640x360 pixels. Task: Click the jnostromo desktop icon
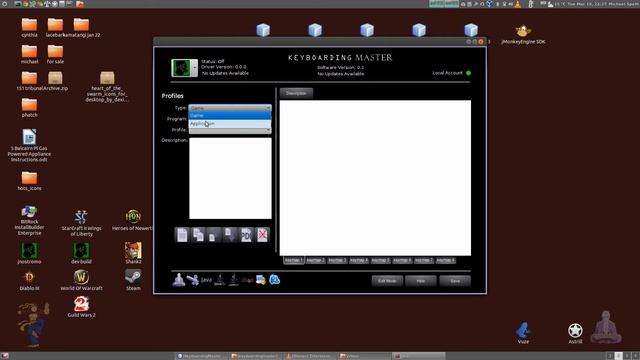29,253
